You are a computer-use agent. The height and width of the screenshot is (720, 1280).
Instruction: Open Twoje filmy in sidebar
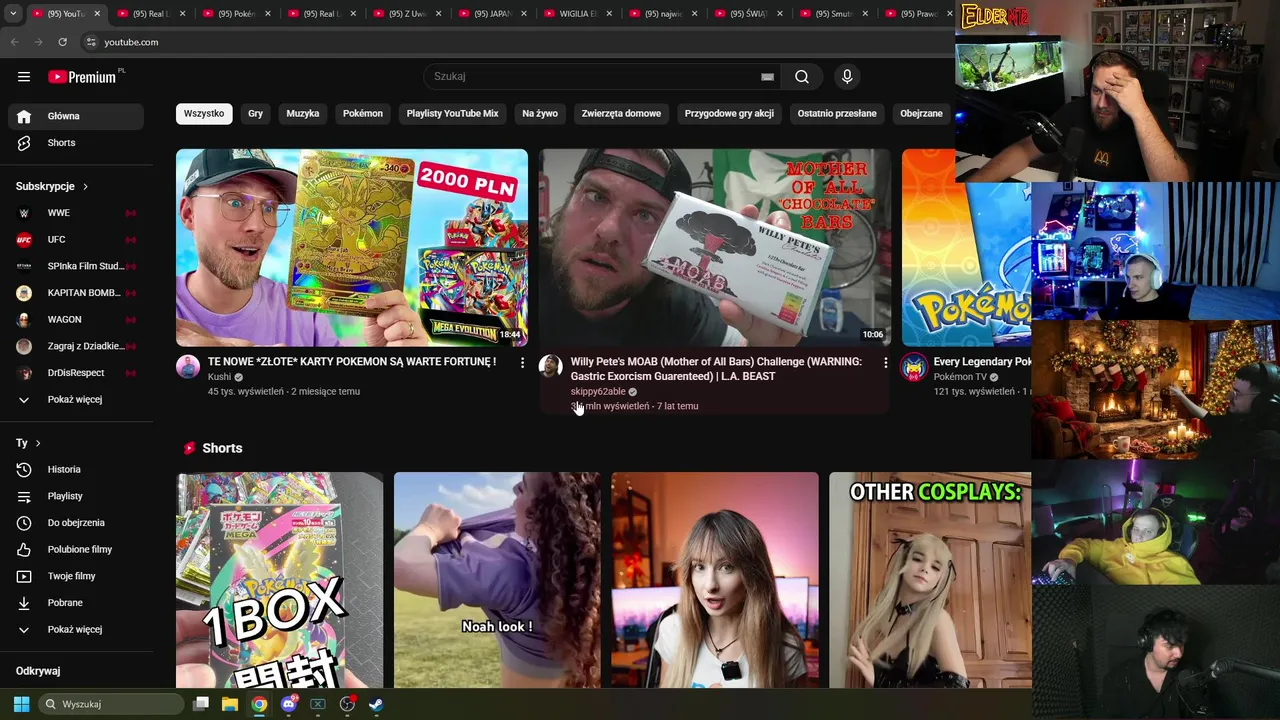(76, 576)
